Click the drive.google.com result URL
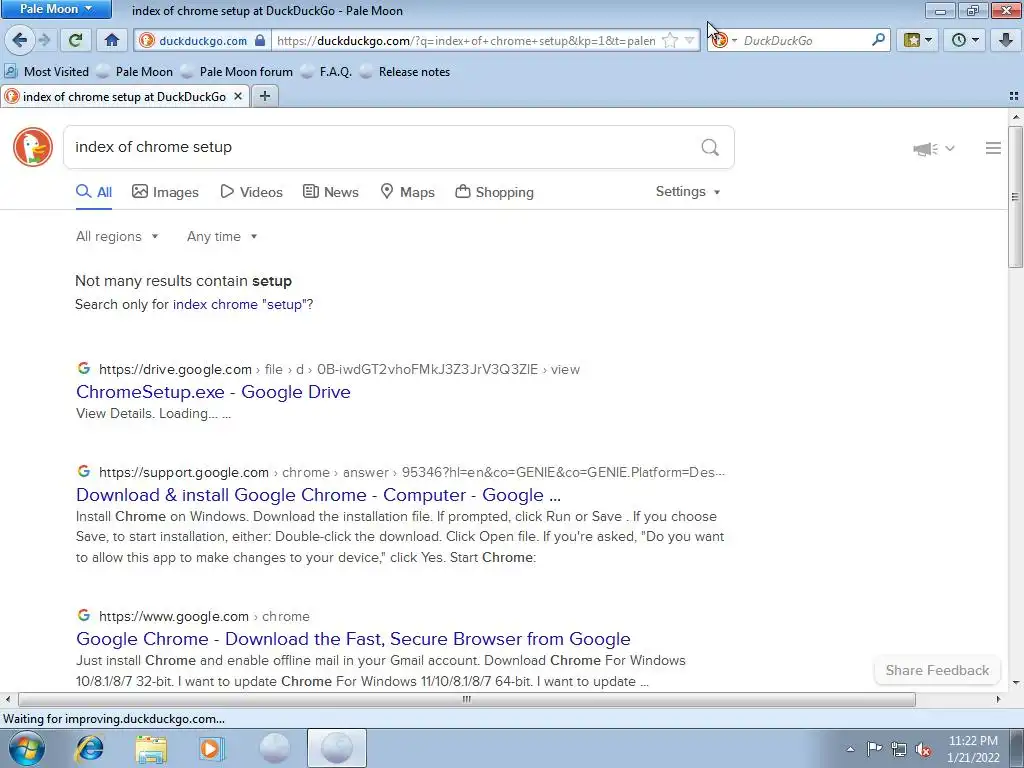Image resolution: width=1024 pixels, height=768 pixels. pyautogui.click(x=339, y=370)
